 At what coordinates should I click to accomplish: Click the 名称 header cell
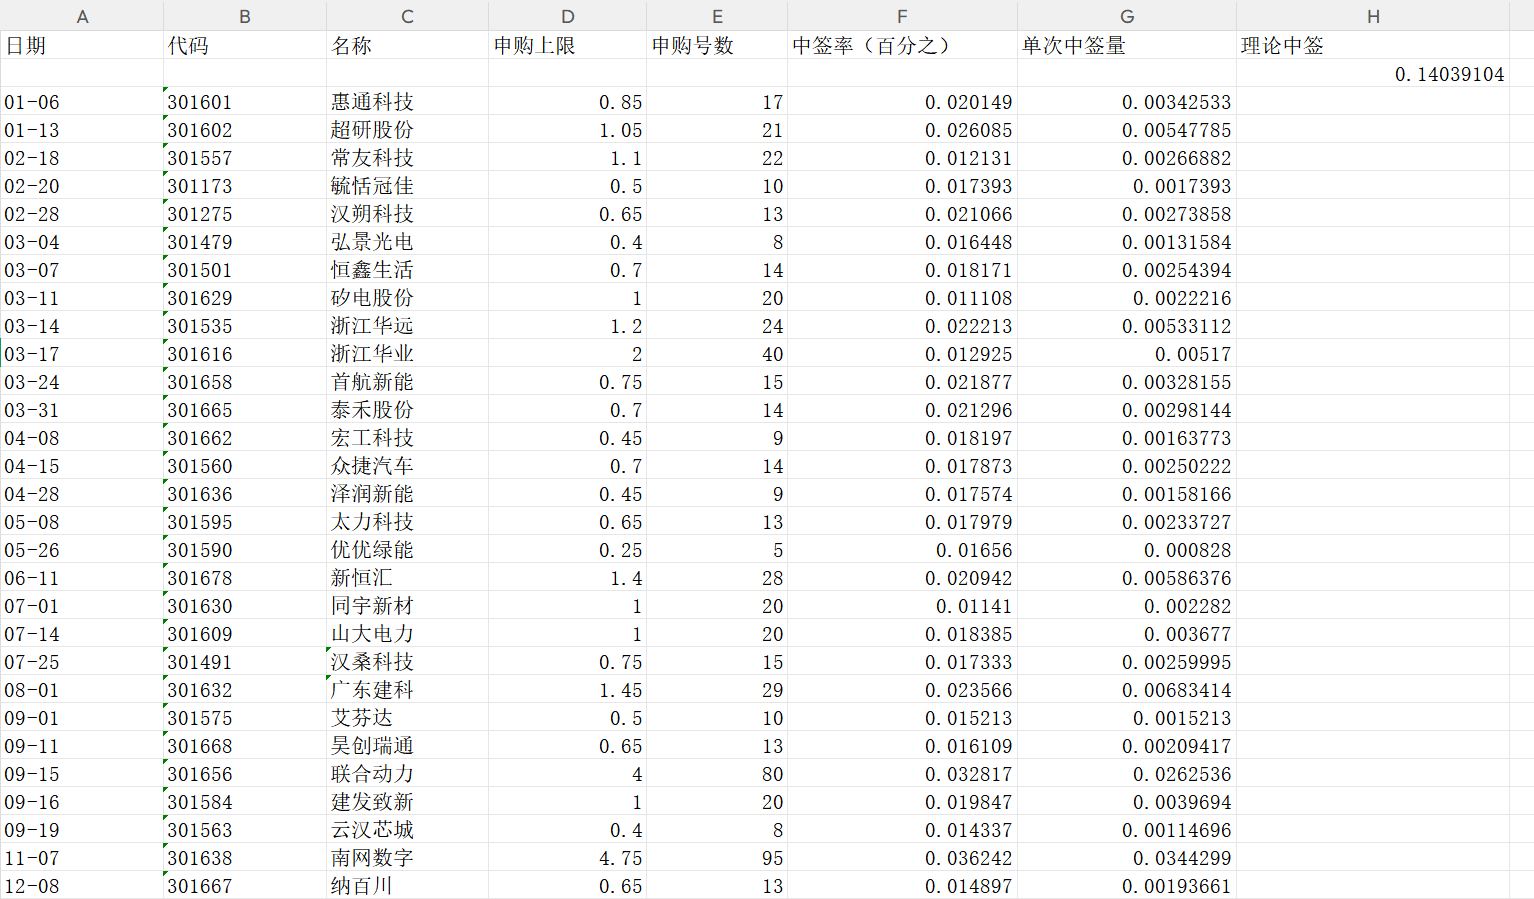click(407, 45)
